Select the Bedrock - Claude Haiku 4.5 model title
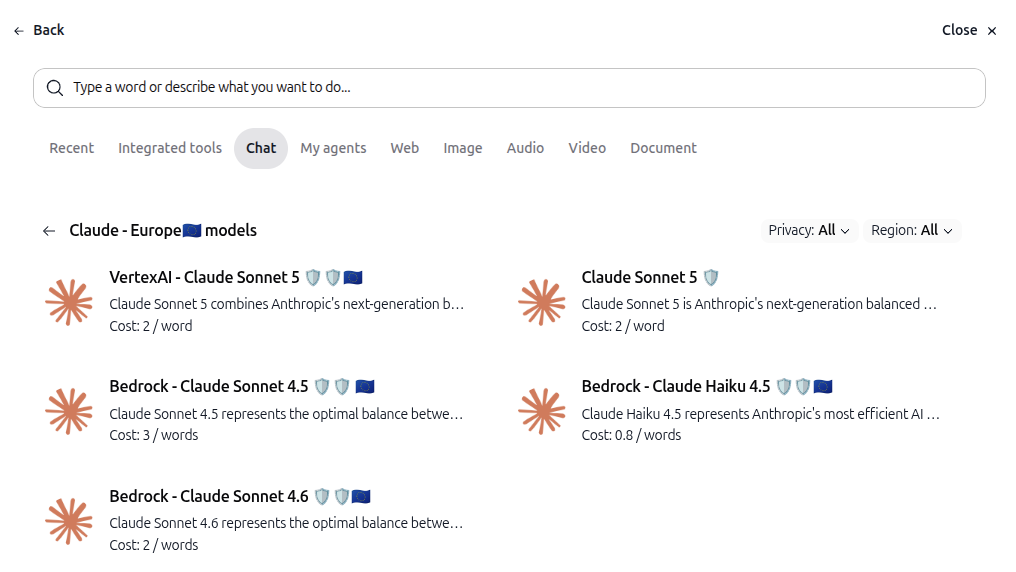The height and width of the screenshot is (572, 1016). click(676, 387)
